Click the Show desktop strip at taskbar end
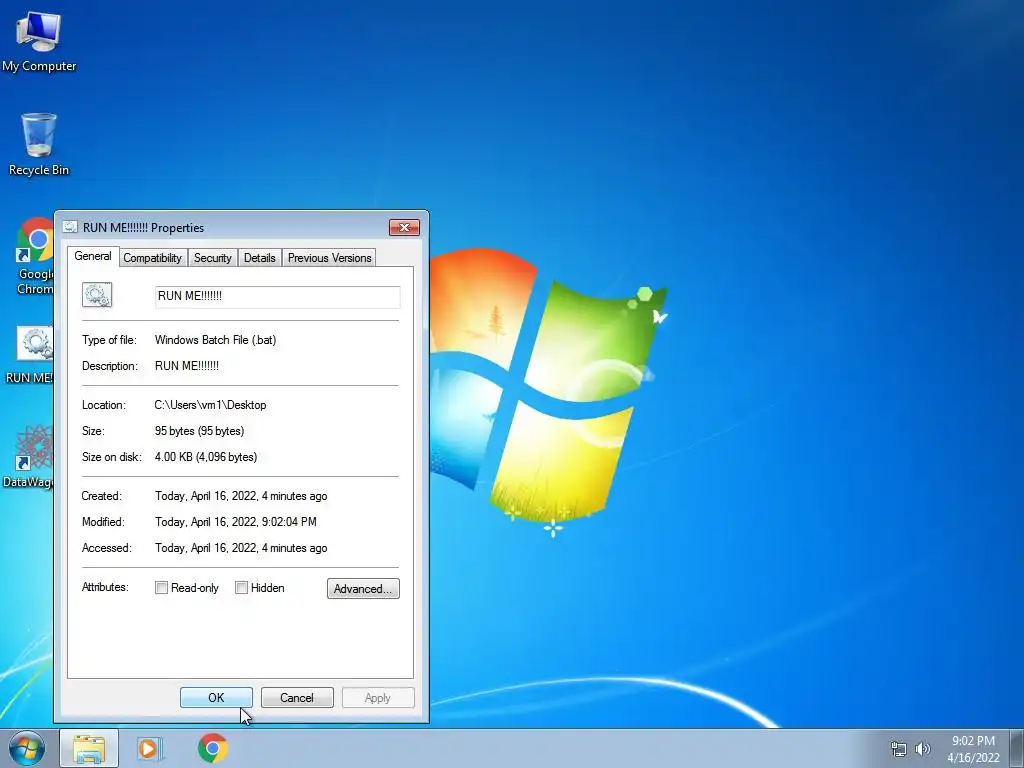The height and width of the screenshot is (768, 1024). [1017, 748]
